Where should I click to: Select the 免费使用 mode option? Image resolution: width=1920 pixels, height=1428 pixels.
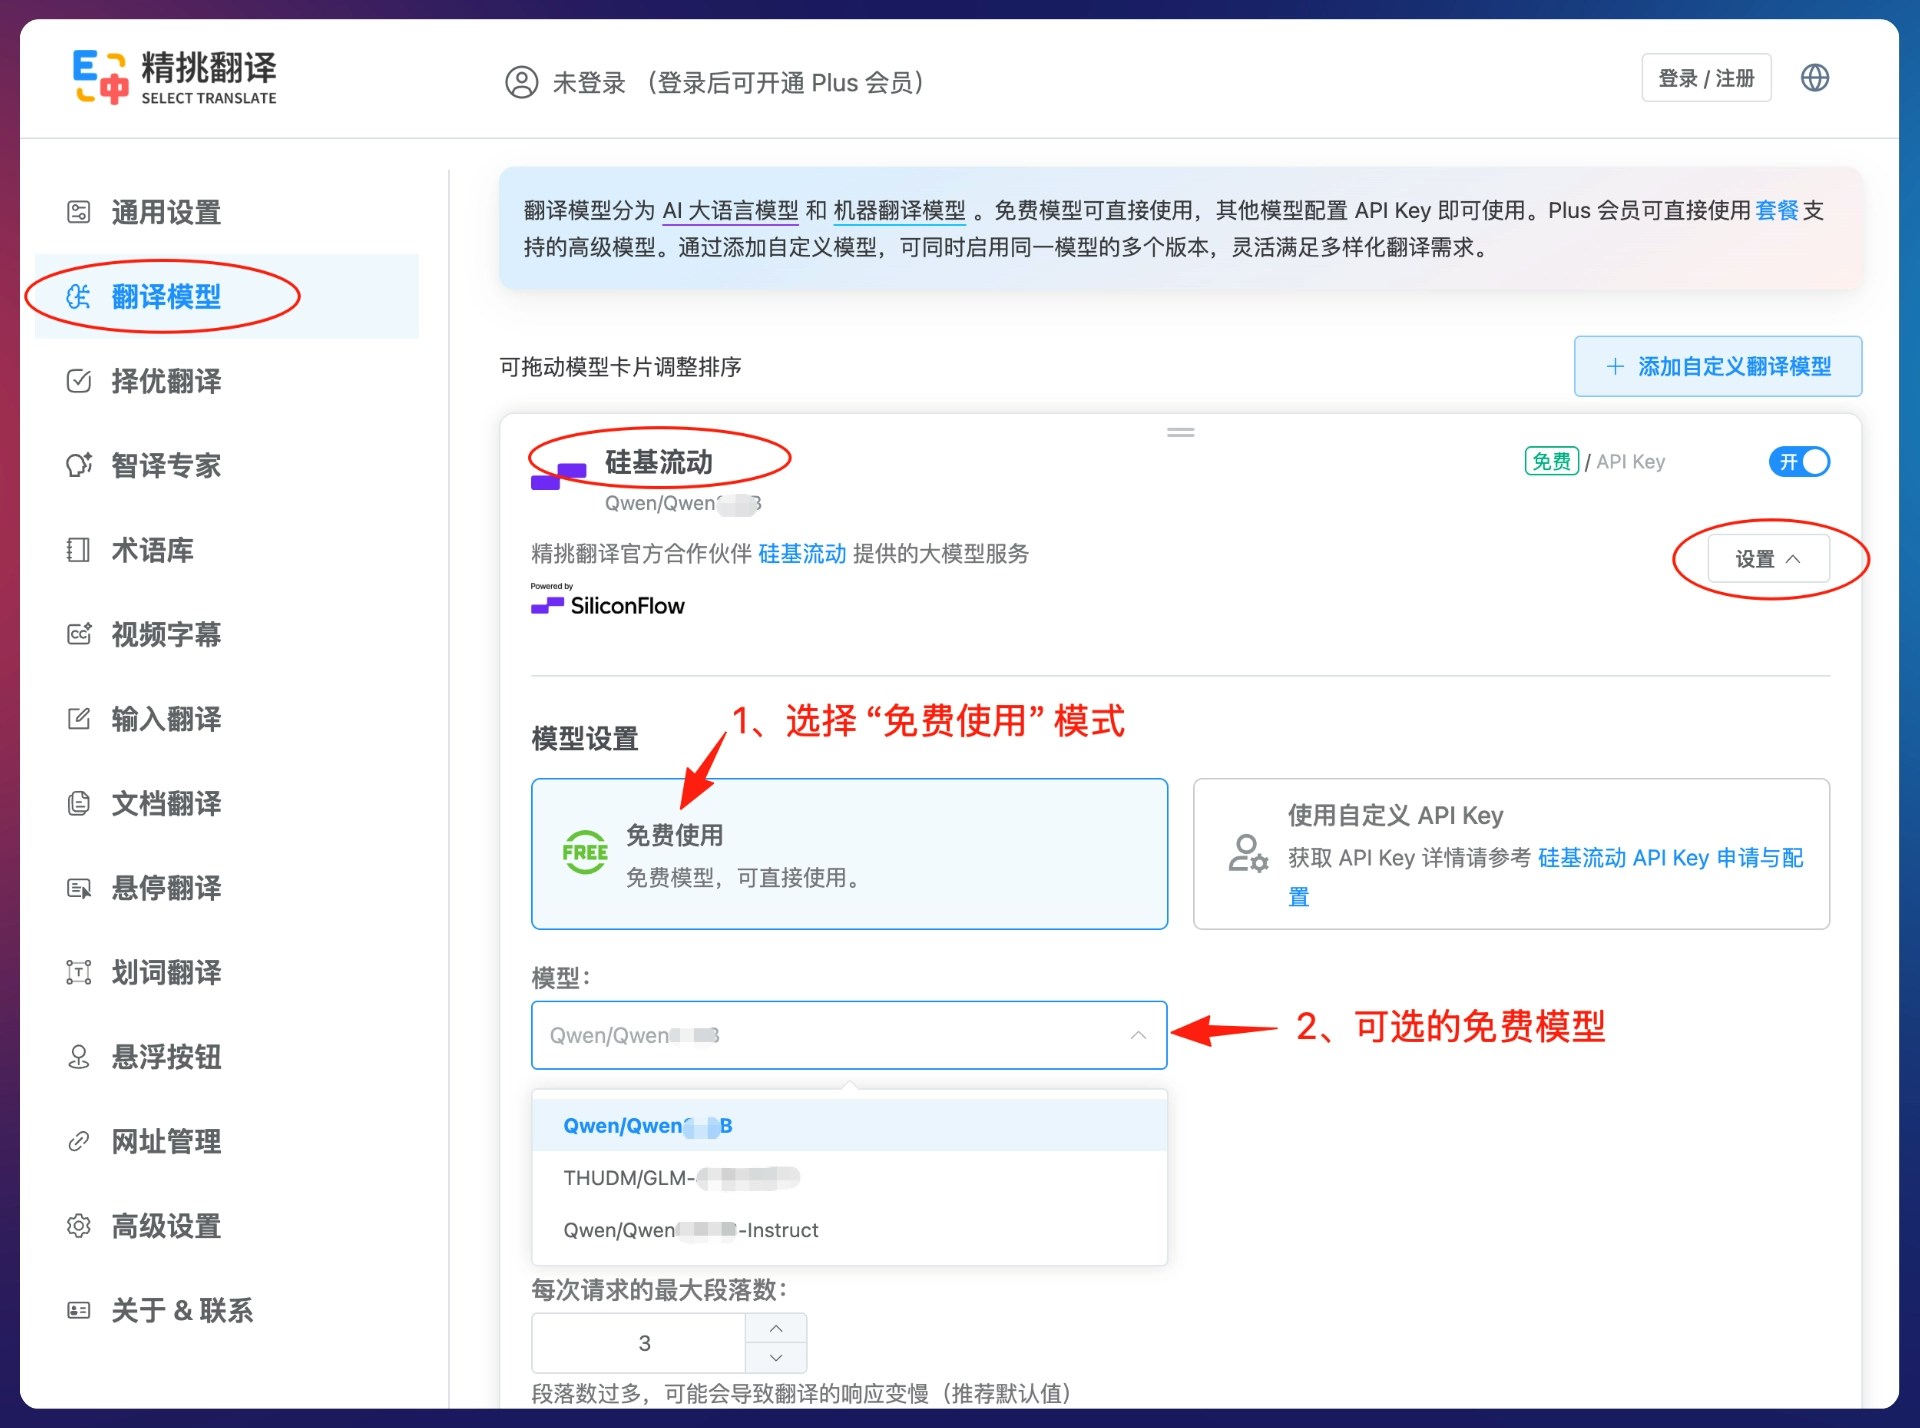click(x=849, y=854)
